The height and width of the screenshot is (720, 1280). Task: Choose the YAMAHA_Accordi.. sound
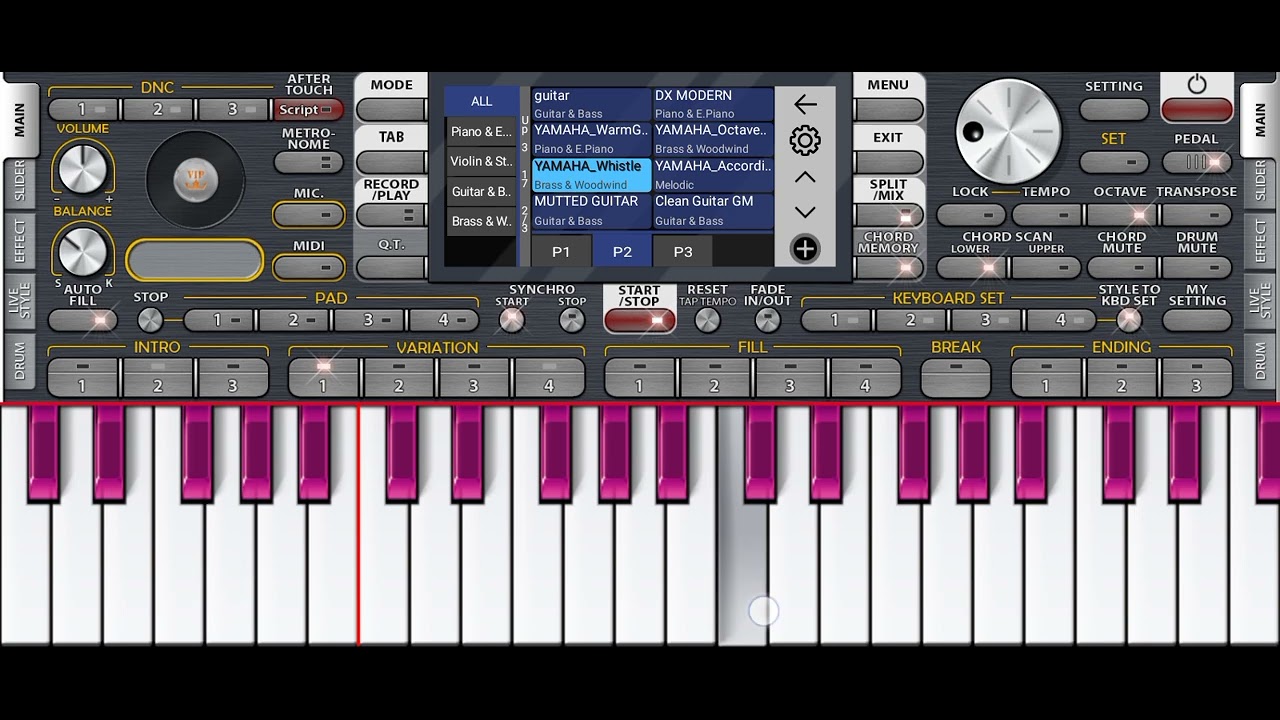tap(713, 175)
